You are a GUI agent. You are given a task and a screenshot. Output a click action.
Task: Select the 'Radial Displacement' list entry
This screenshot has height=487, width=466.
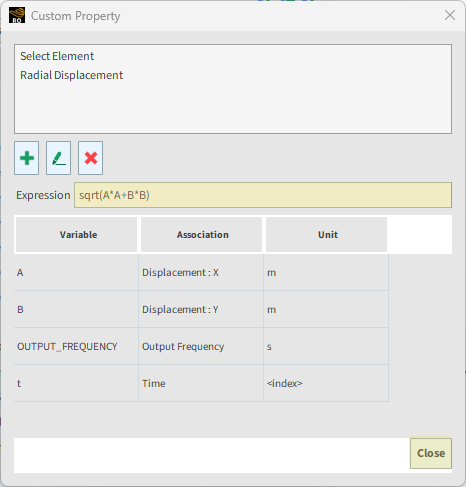click(71, 75)
